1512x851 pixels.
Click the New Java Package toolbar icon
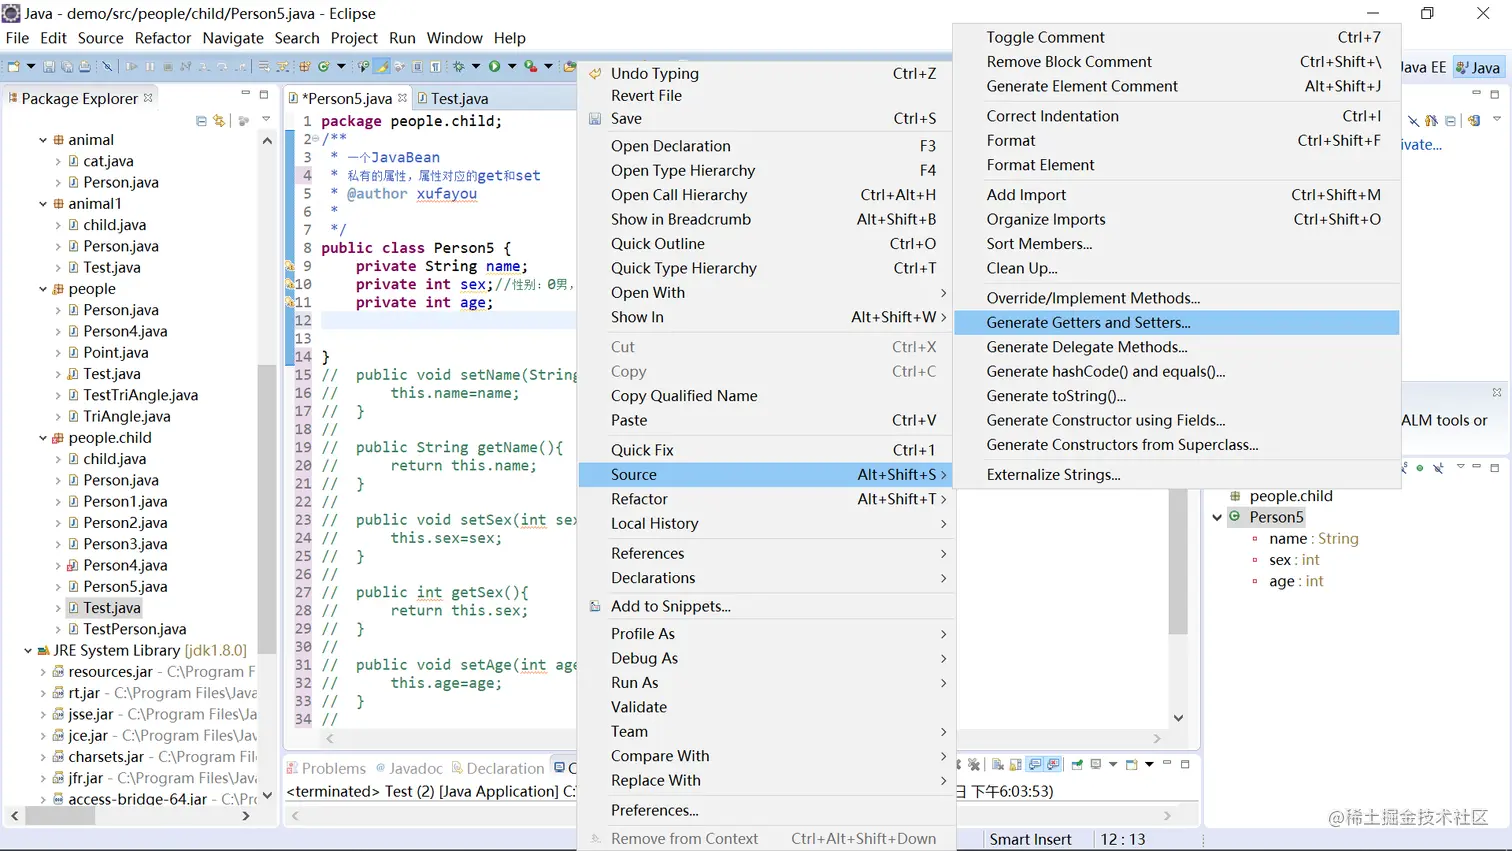click(x=305, y=66)
